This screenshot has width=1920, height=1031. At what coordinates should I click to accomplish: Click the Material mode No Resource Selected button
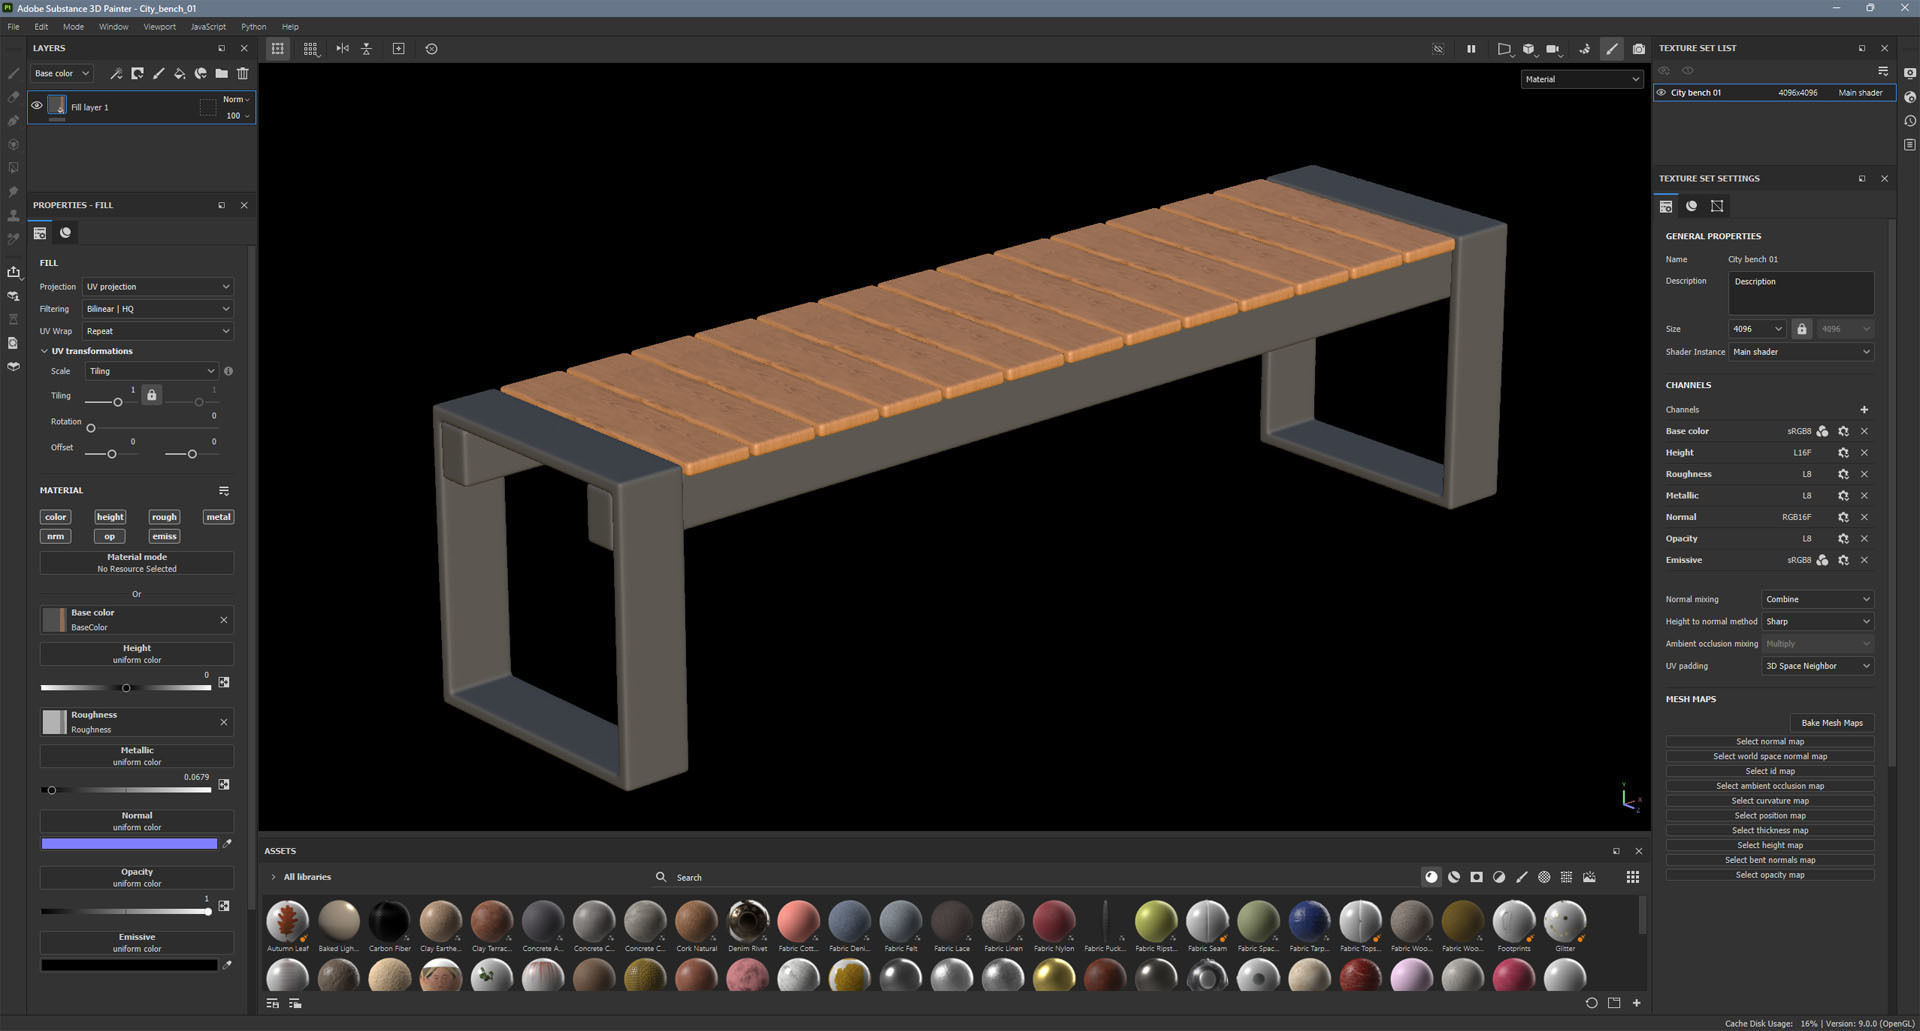137,563
